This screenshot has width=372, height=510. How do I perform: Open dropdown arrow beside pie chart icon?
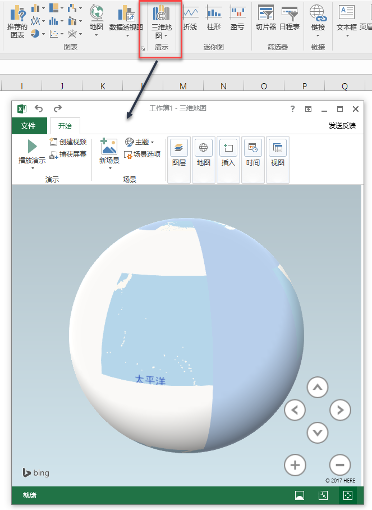point(43,34)
